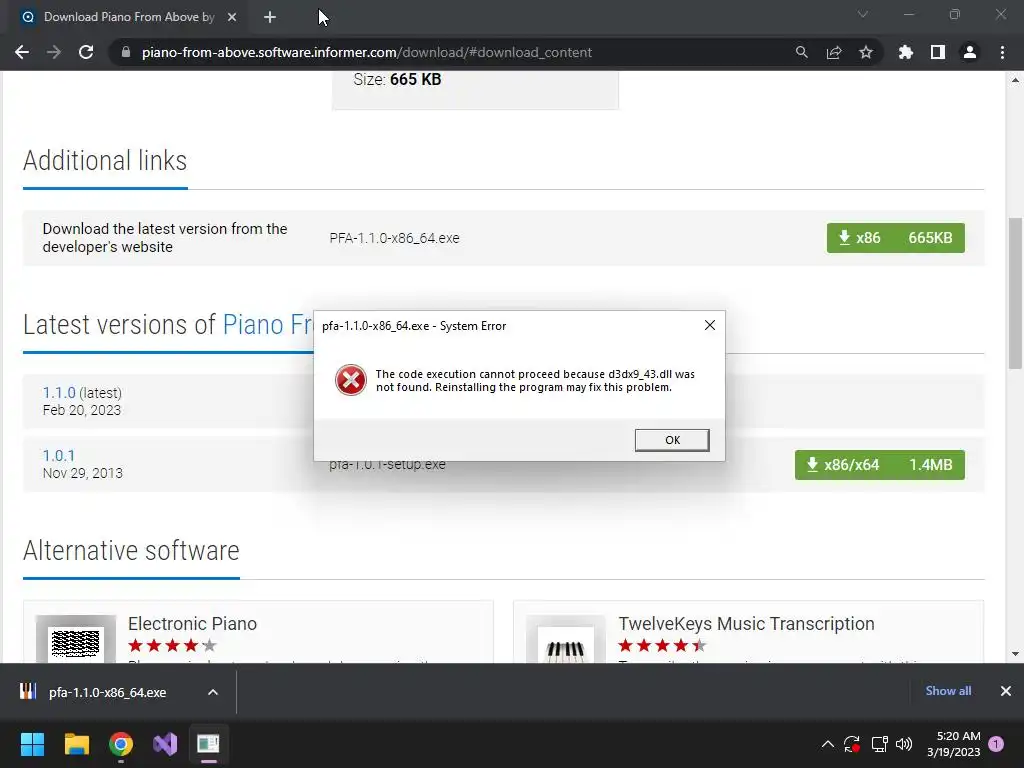This screenshot has width=1024, height=768.
Task: Open version 1.0.1 link
Action: pyautogui.click(x=59, y=455)
